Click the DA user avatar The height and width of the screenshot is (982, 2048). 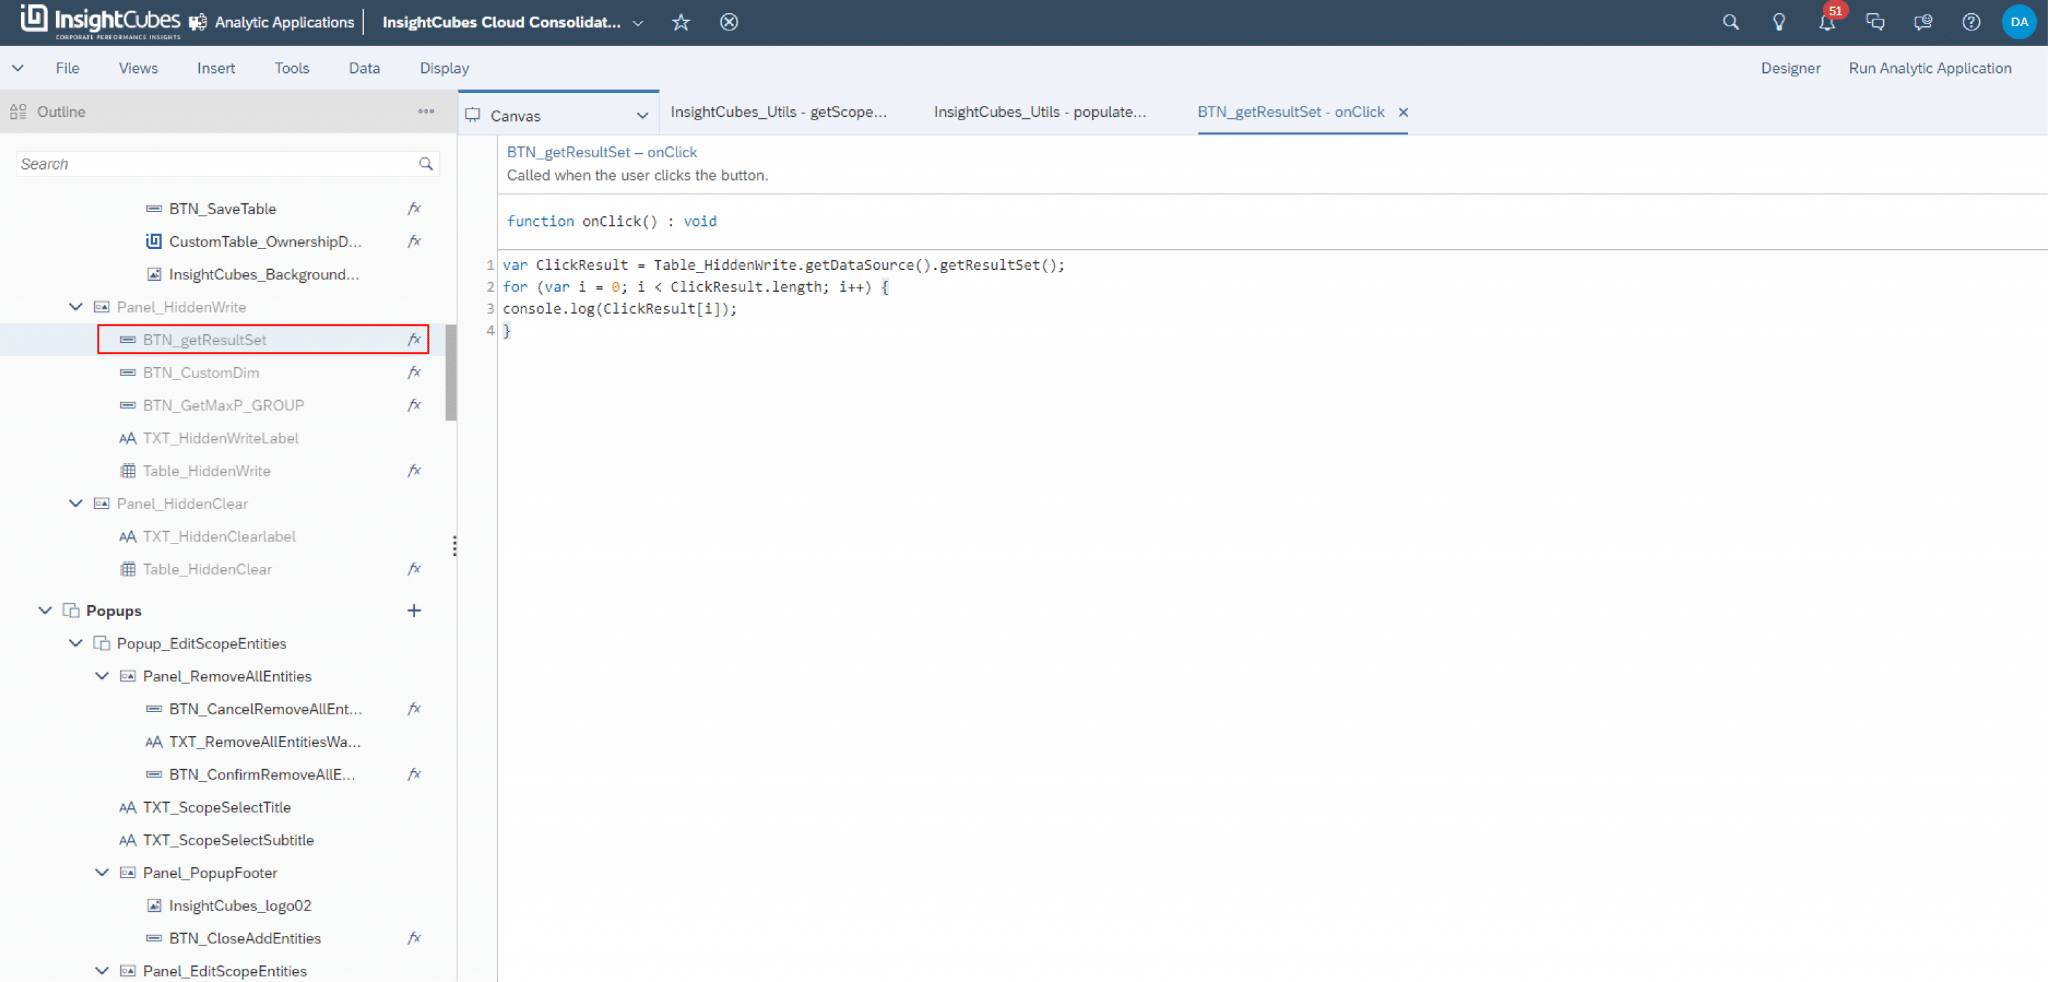click(2019, 21)
